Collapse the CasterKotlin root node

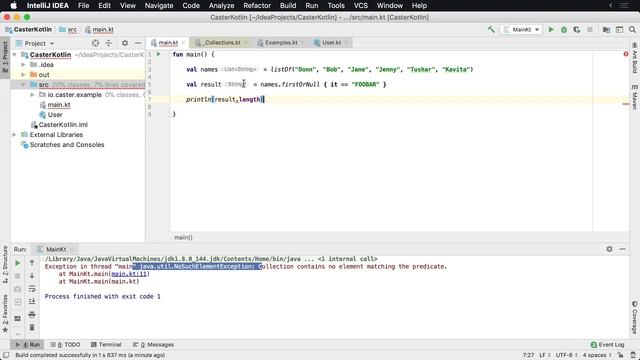point(15,55)
